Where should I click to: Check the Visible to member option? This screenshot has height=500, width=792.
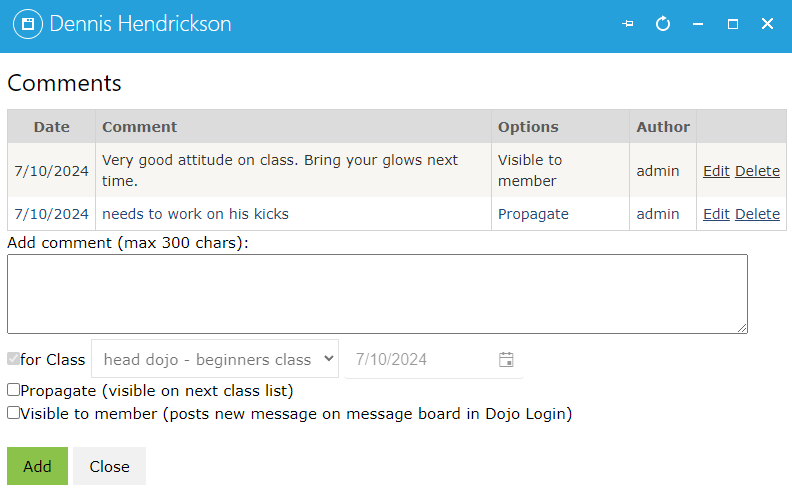click(14, 413)
